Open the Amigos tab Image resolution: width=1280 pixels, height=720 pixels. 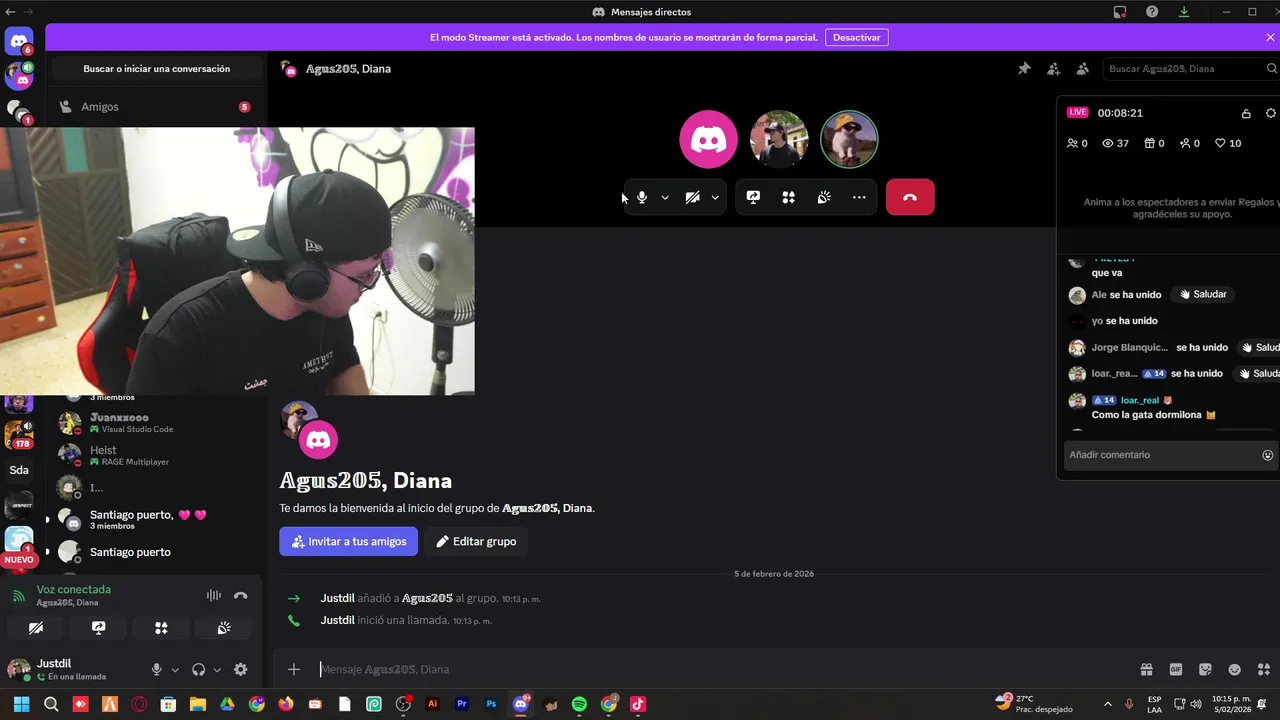[155, 106]
